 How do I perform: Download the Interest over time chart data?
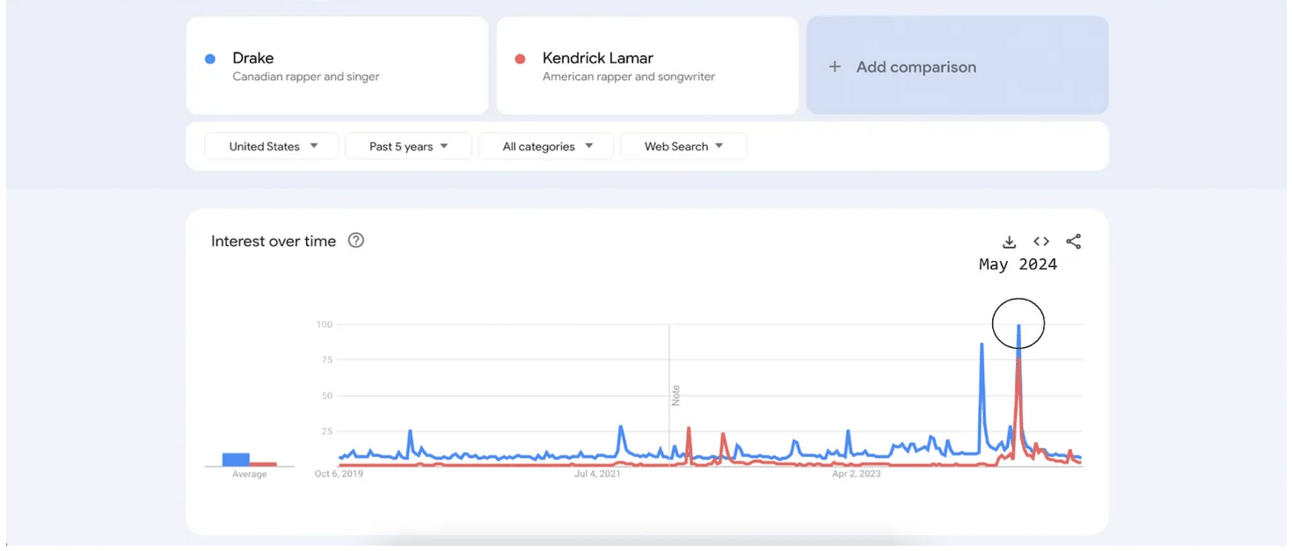point(1009,242)
